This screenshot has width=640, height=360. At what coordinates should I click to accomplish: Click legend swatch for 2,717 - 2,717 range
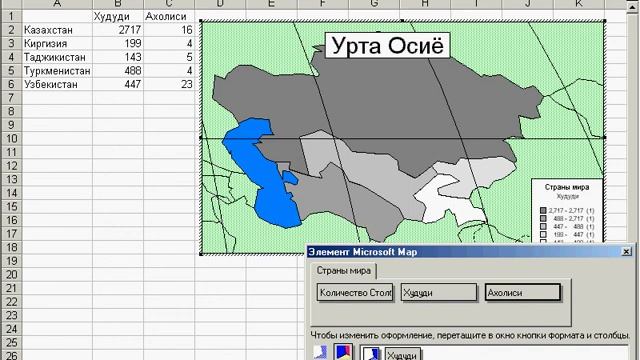[543, 211]
